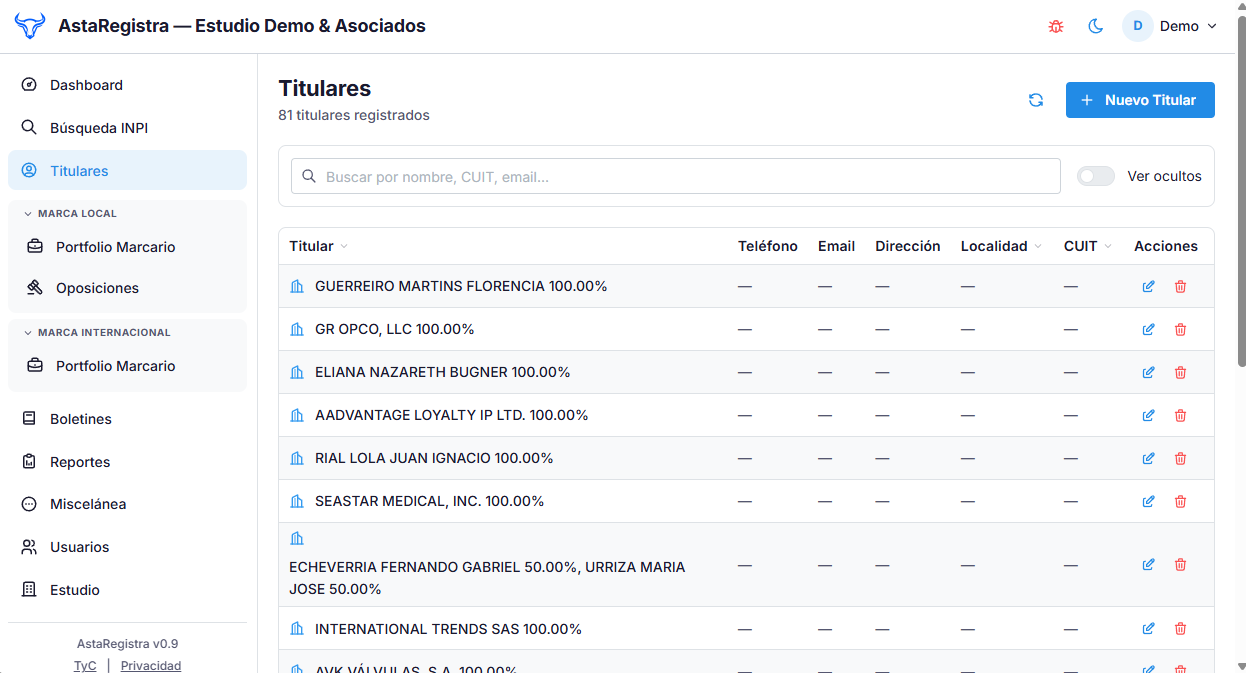Open Dashboard in the sidebar
This screenshot has height=673, width=1246.
click(x=127, y=85)
